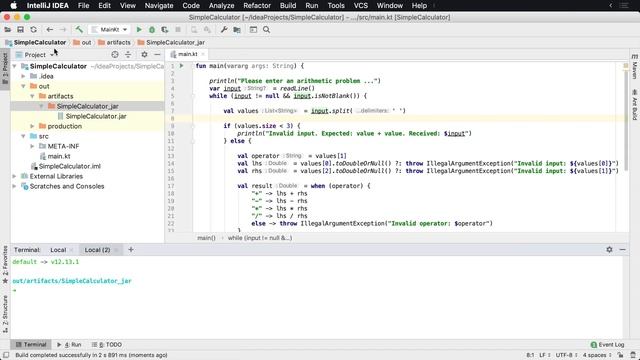
Task: Collapse the SimpleCalculator root node
Action: (x=15, y=66)
